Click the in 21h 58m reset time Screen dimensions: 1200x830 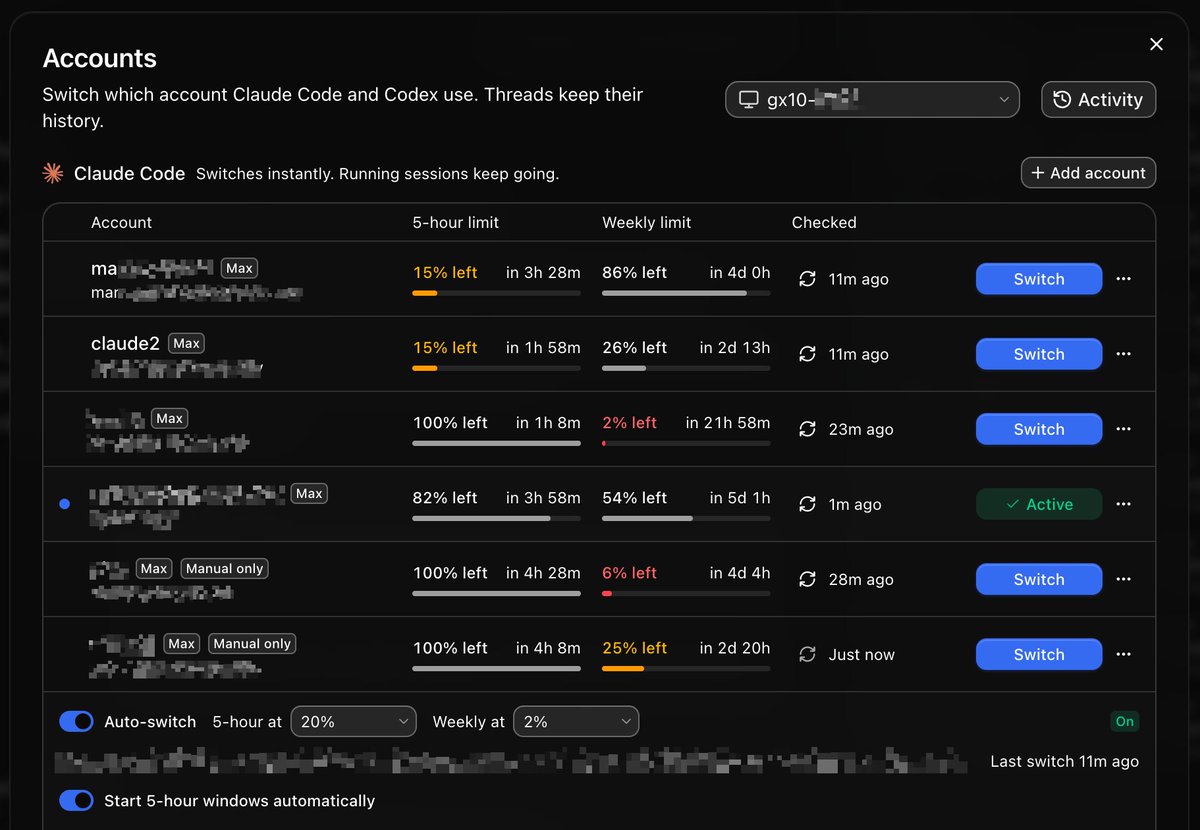[x=728, y=422]
